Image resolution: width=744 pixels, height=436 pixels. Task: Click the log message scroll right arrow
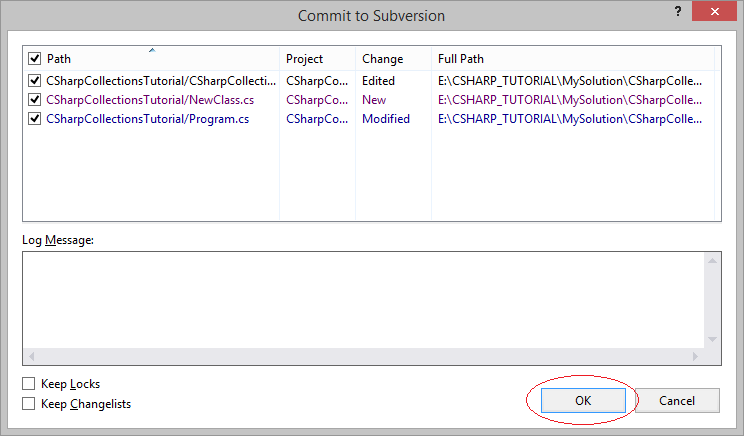(696, 356)
